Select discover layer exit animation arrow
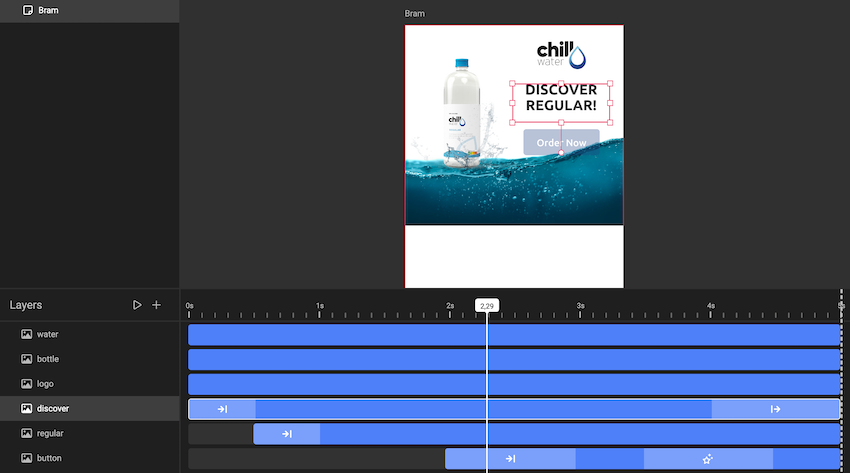The height and width of the screenshot is (473, 850). click(775, 409)
